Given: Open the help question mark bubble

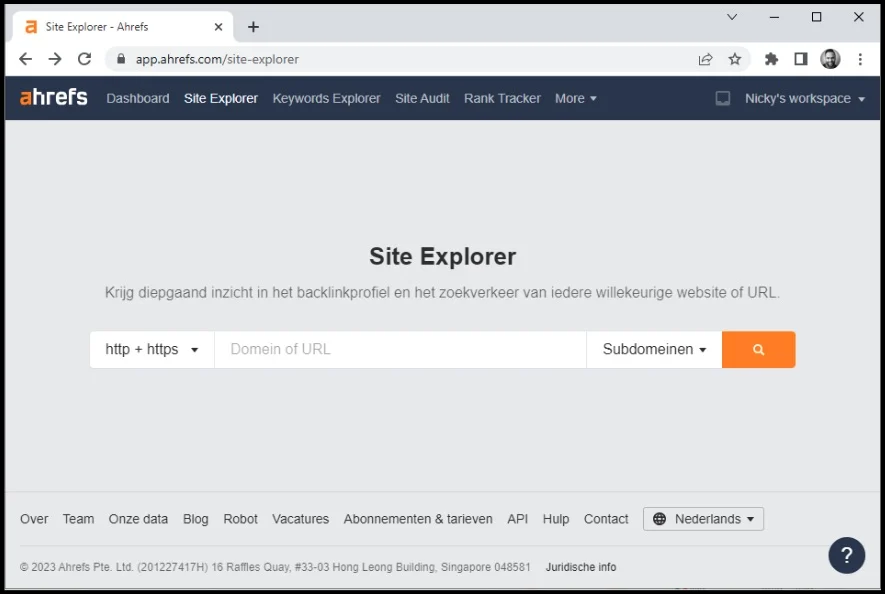Looking at the screenshot, I should (846, 555).
